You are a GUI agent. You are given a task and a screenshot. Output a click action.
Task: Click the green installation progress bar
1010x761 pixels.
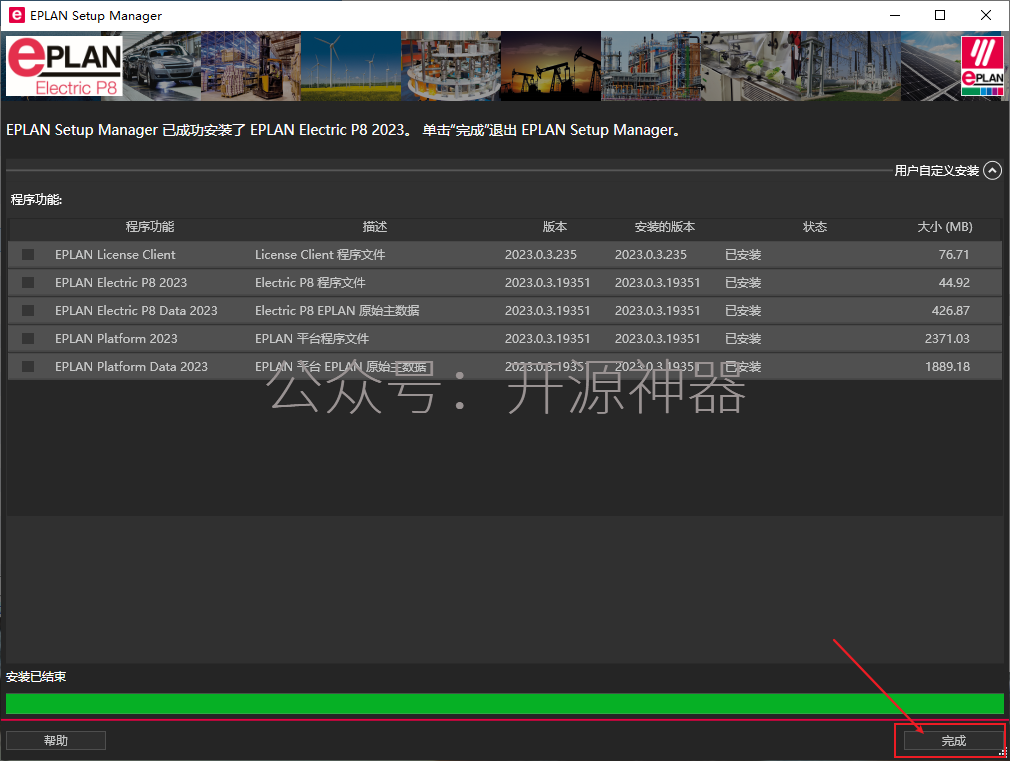point(505,704)
